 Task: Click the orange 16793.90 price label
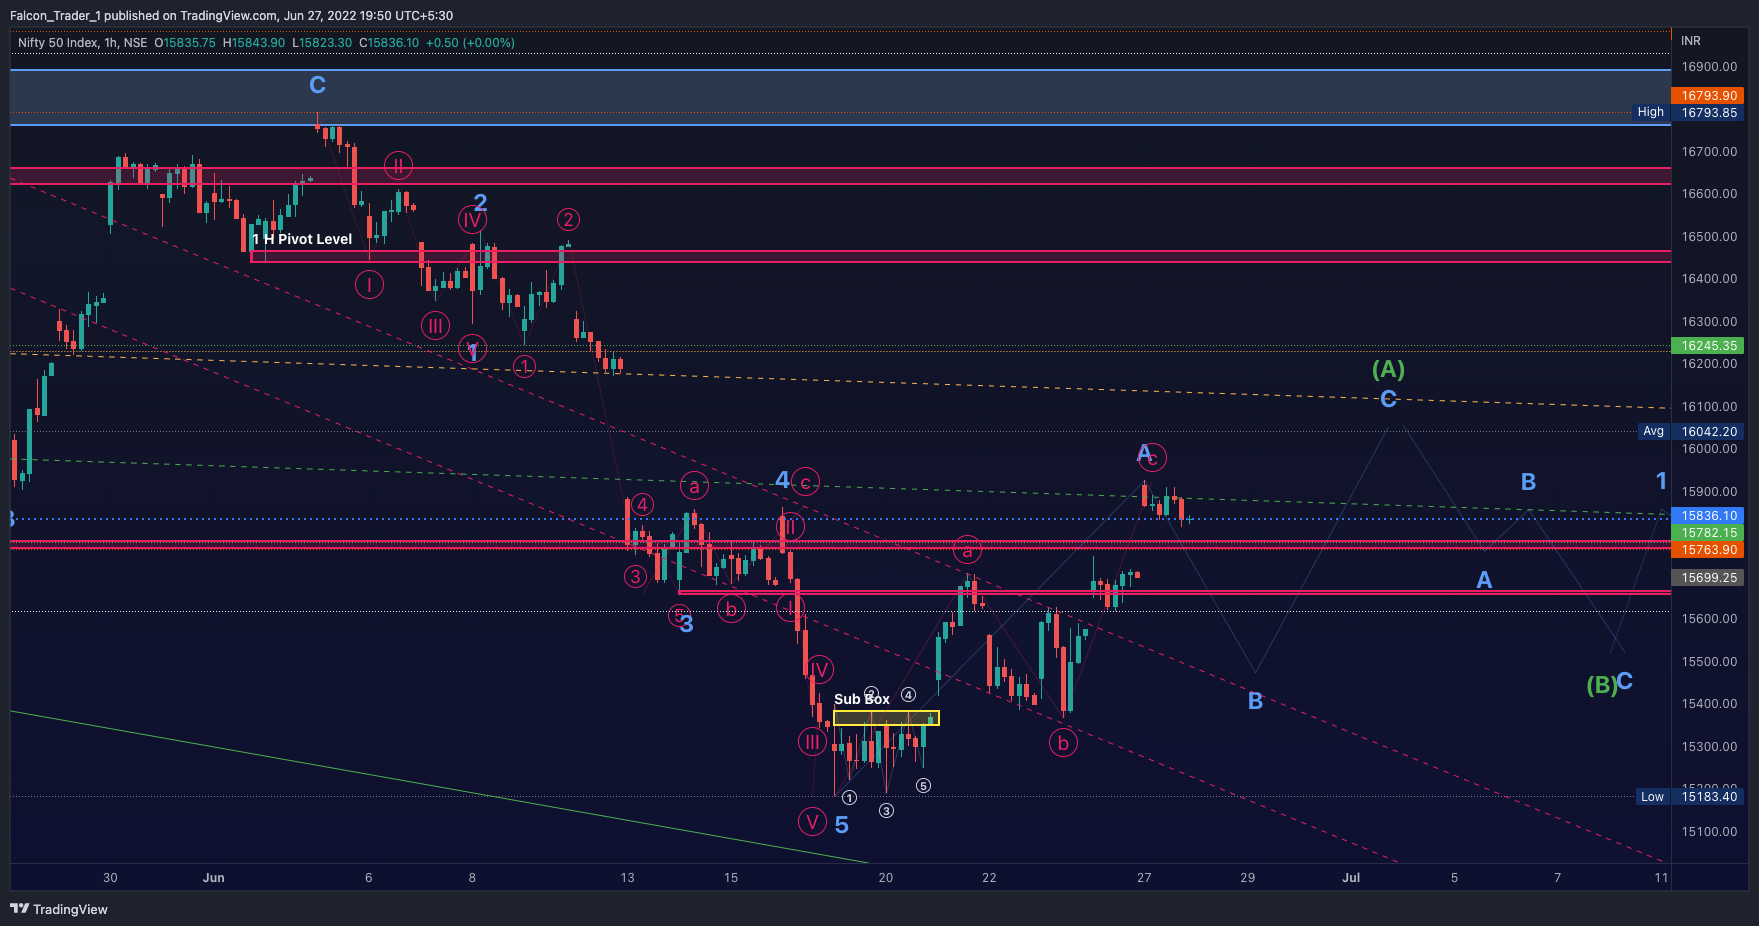(x=1708, y=96)
